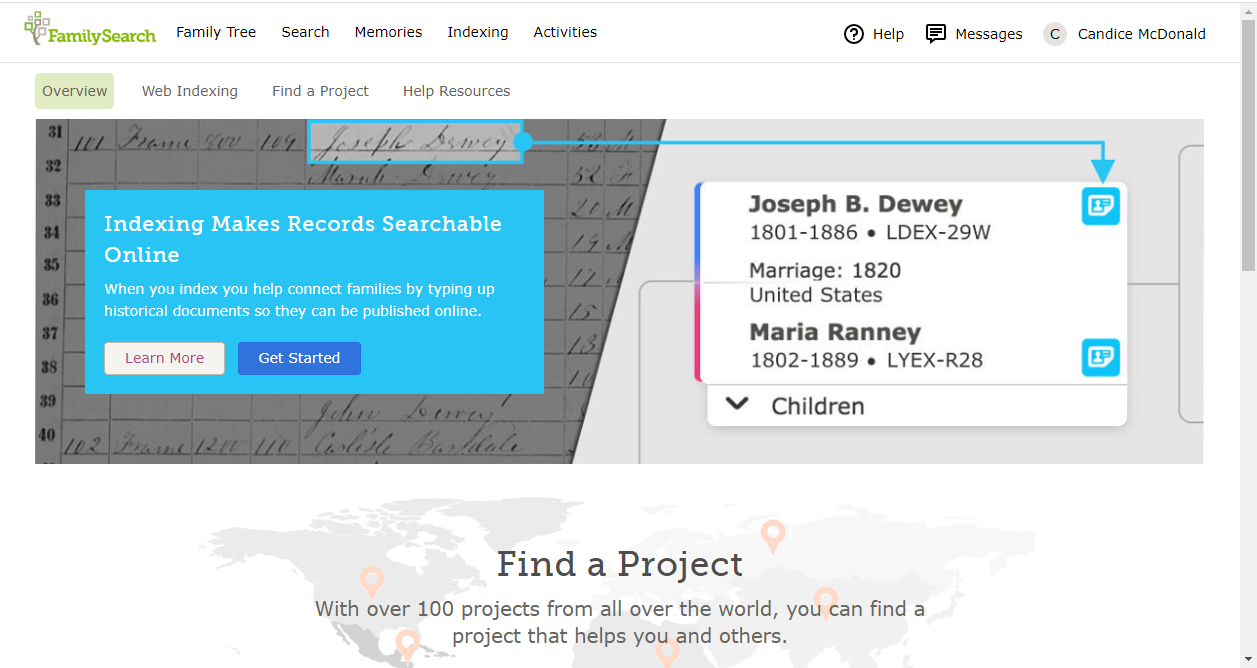This screenshot has height=668, width=1257.
Task: Select the Help Resources tab
Action: pos(456,91)
